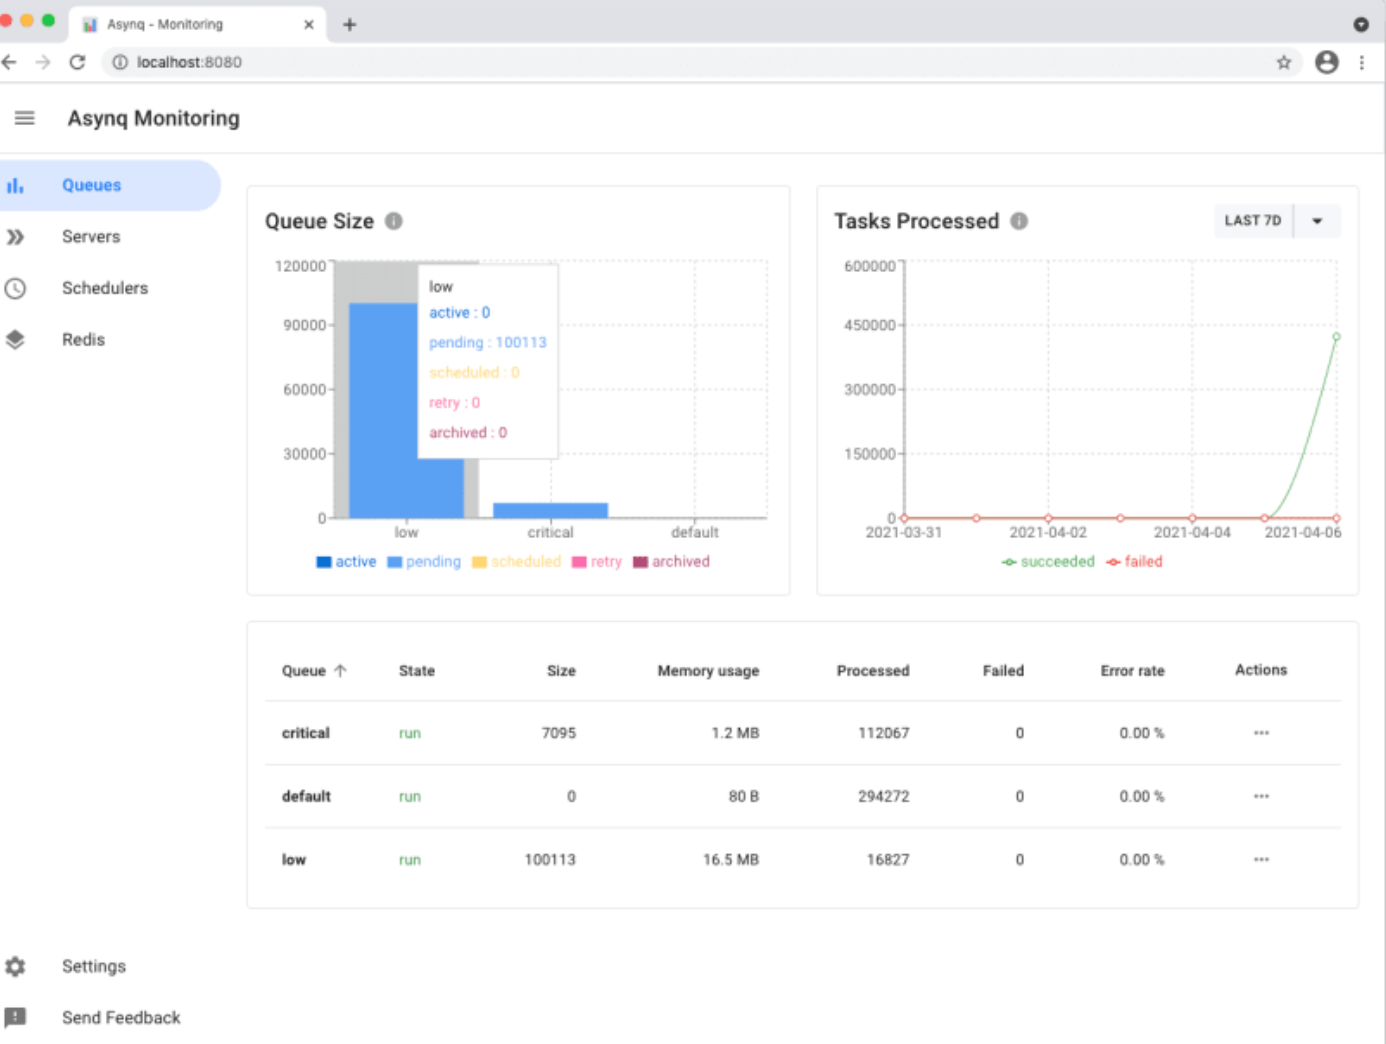This screenshot has width=1386, height=1044.
Task: Open the low queue link
Action: pos(293,859)
